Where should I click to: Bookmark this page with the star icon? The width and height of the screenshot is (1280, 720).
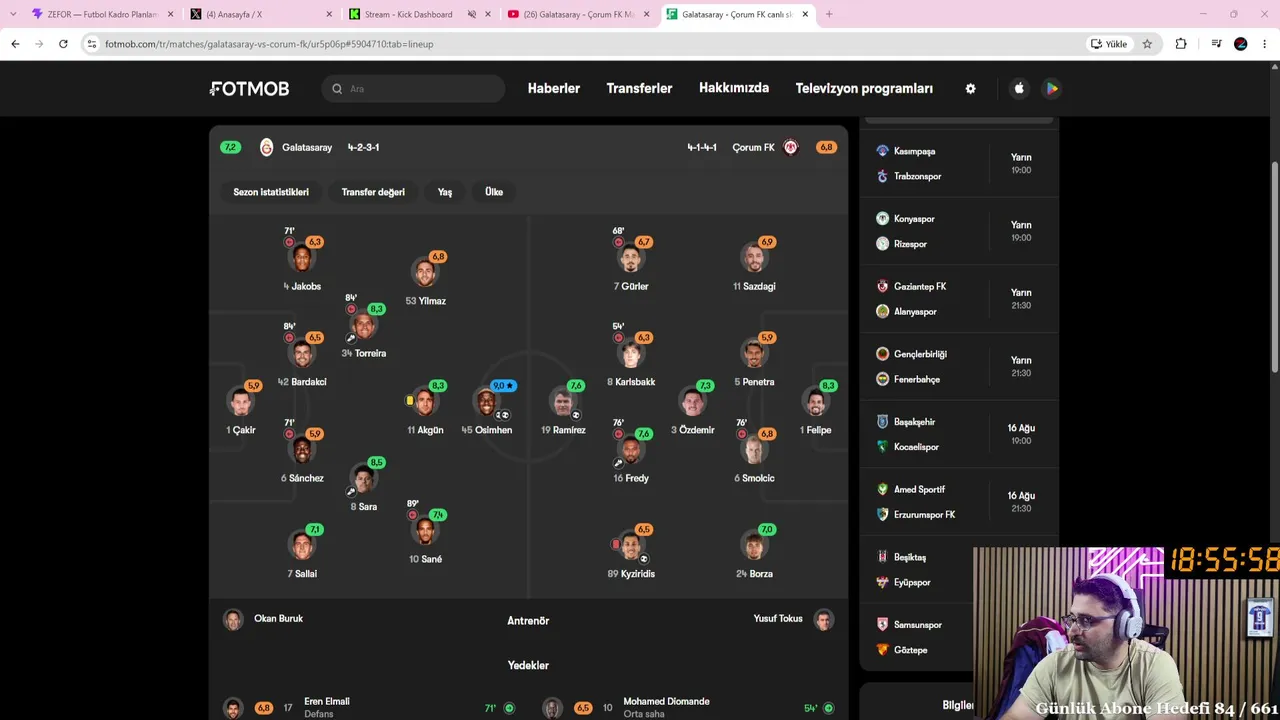pos(1147,44)
